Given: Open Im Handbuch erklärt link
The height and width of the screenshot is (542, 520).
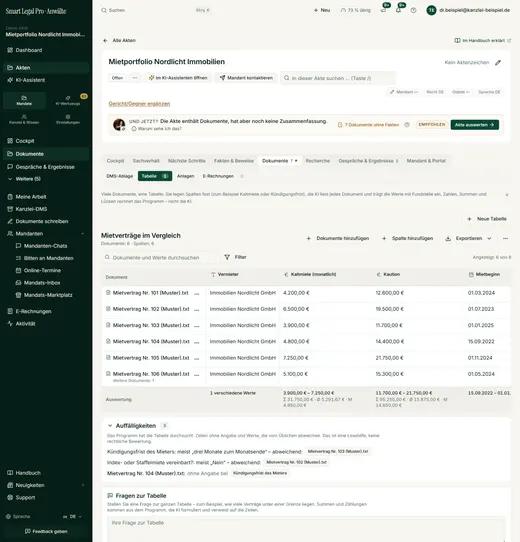Looking at the screenshot, I should (x=483, y=40).
